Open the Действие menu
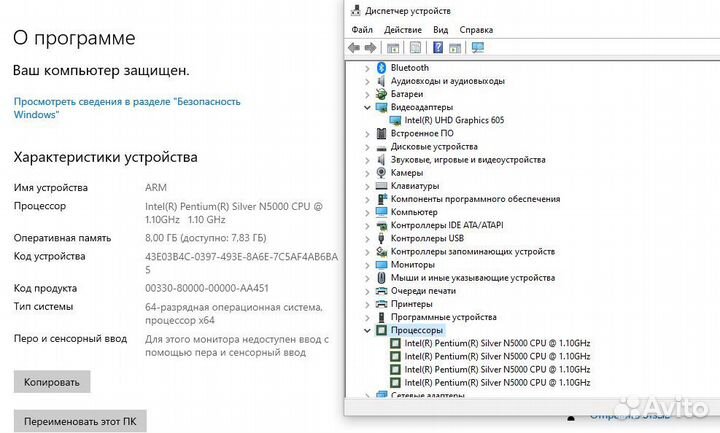The image size is (720, 433). [403, 30]
